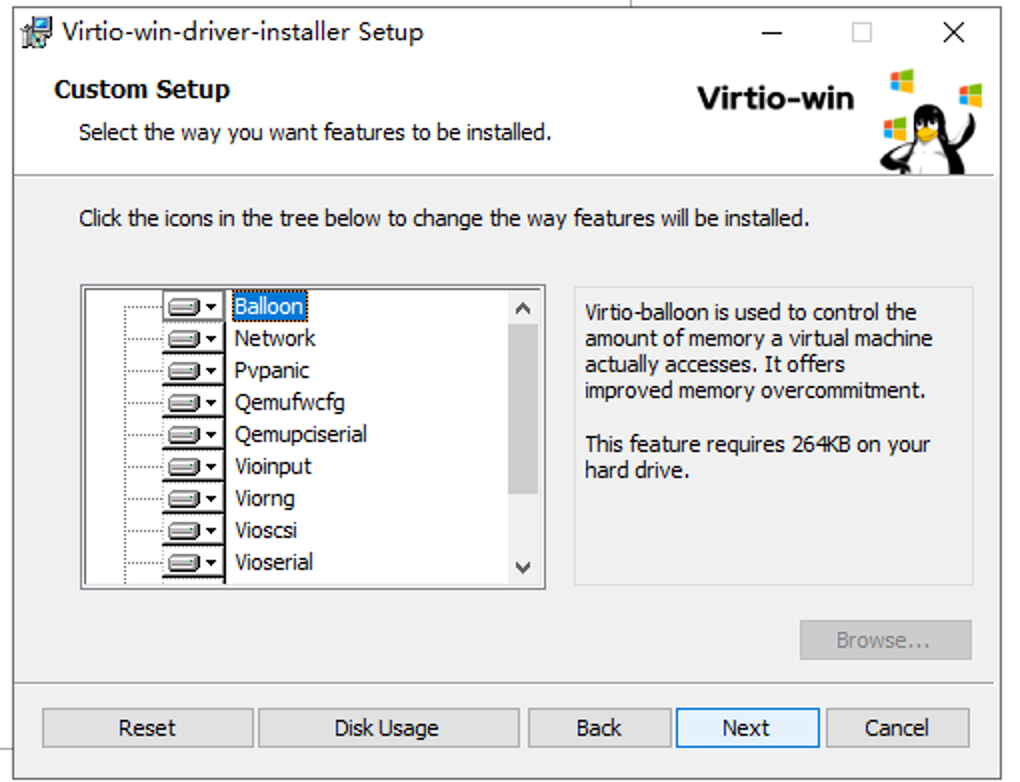This screenshot has height=782, width=1020.
Task: Open the Network feature install-state dropdown
Action: [193, 338]
